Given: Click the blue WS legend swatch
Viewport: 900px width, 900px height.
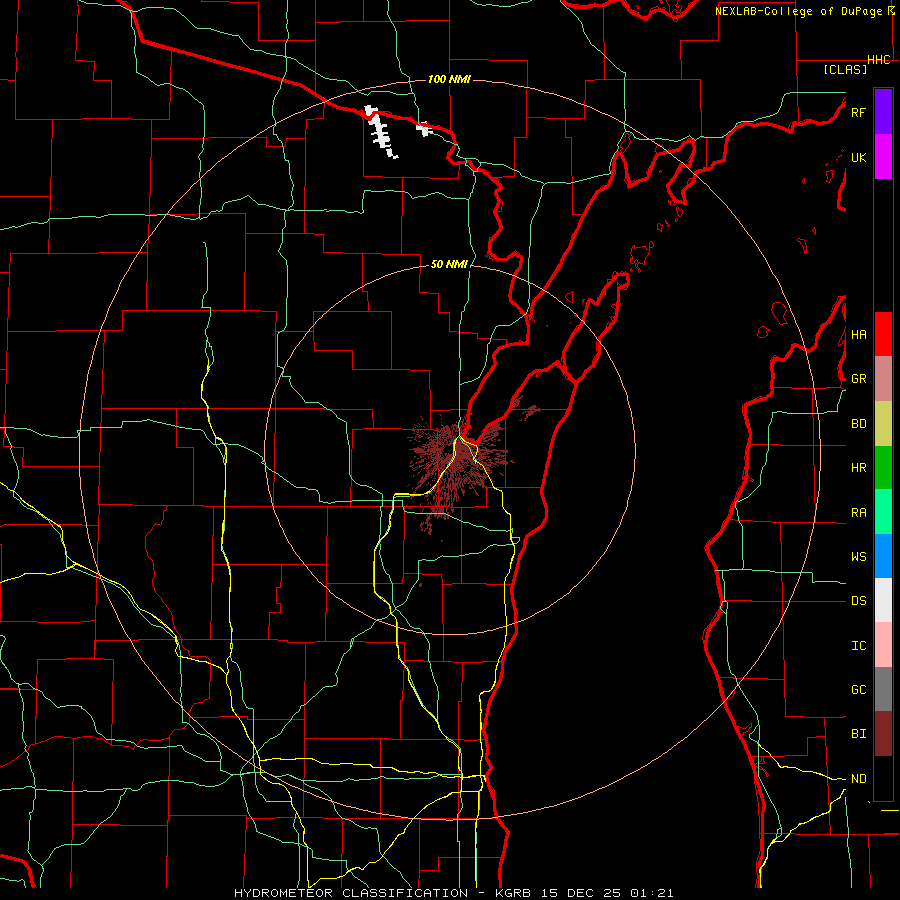Looking at the screenshot, I should 883,556.
